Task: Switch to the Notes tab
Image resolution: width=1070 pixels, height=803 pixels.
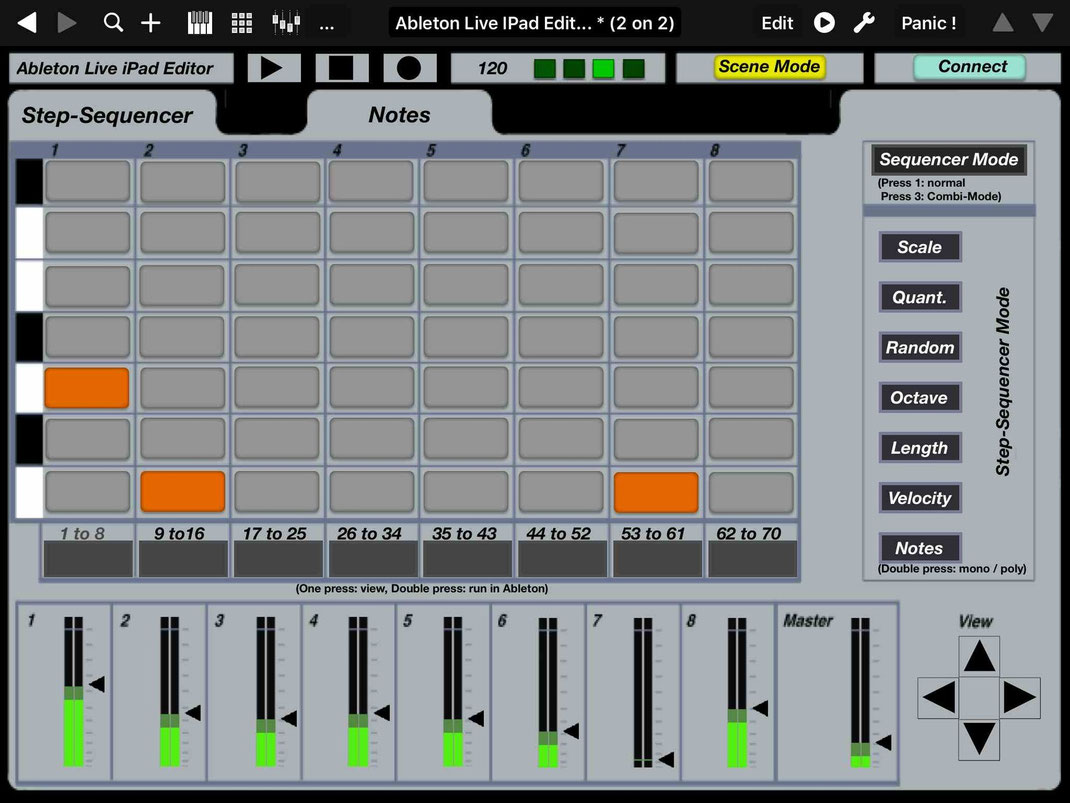Action: tap(399, 115)
